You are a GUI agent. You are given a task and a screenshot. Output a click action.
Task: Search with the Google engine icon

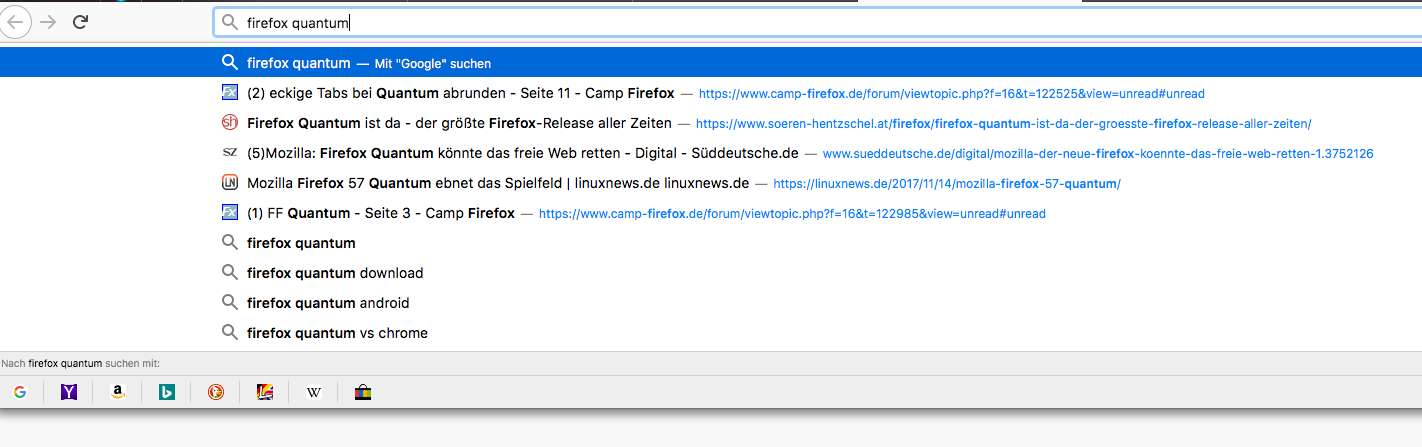(x=20, y=392)
